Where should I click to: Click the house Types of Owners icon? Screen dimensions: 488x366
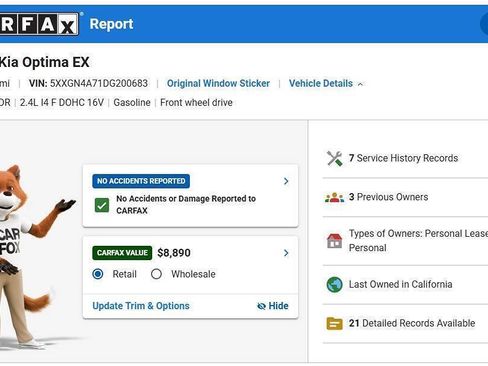(334, 241)
